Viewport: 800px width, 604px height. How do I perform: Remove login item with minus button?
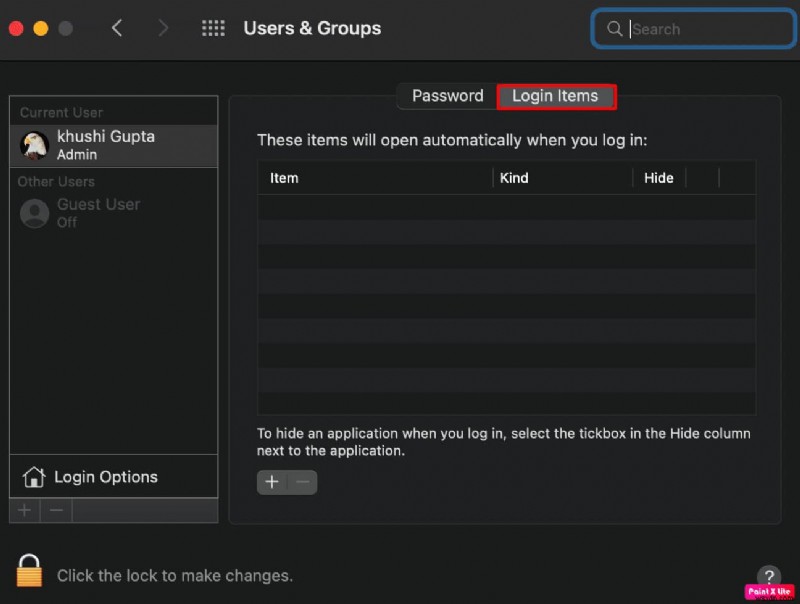pyautogui.click(x=303, y=482)
